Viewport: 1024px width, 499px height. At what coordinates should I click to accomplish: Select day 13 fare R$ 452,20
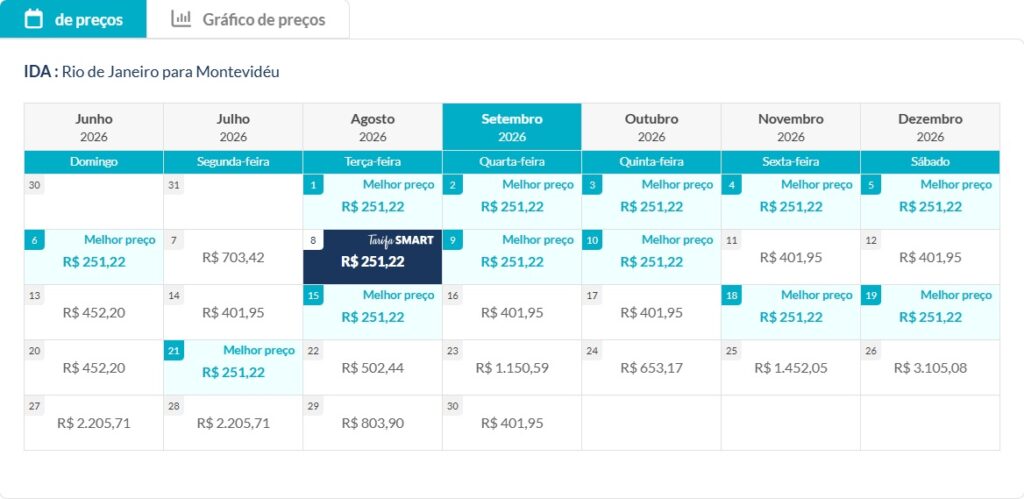[93, 312]
